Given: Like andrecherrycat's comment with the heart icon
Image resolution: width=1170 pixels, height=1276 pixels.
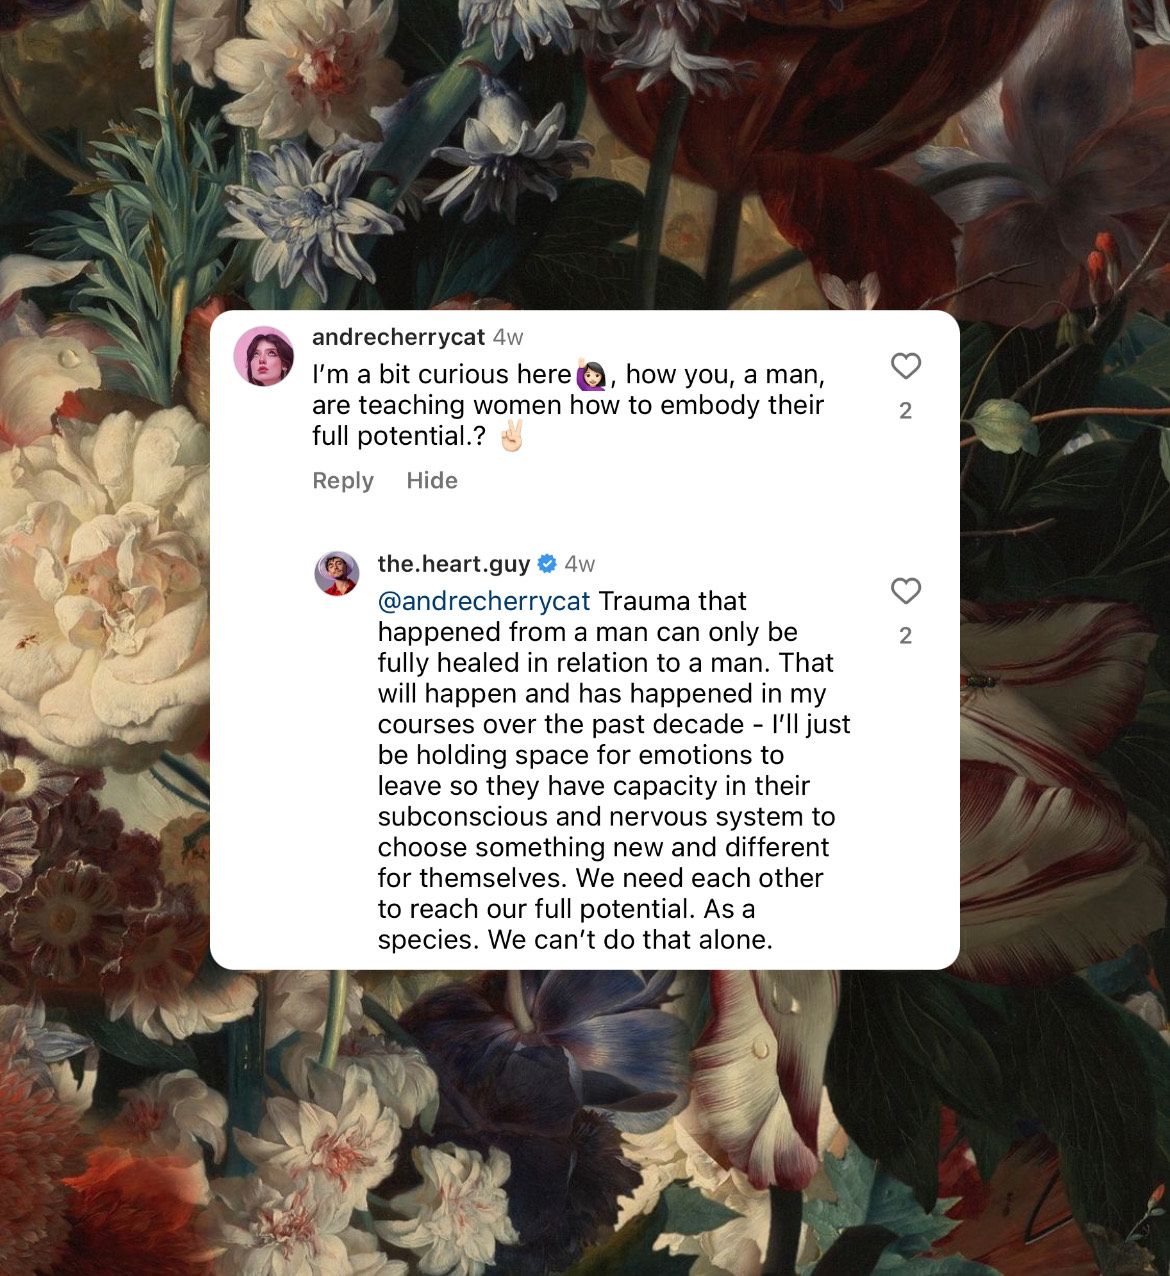Looking at the screenshot, I should (x=905, y=367).
